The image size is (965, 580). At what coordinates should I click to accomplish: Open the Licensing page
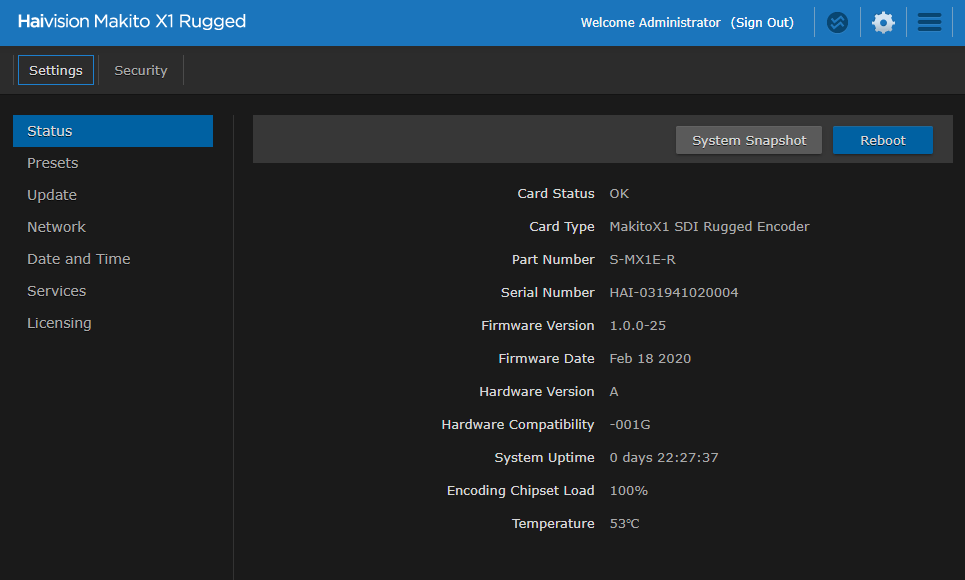pos(59,322)
